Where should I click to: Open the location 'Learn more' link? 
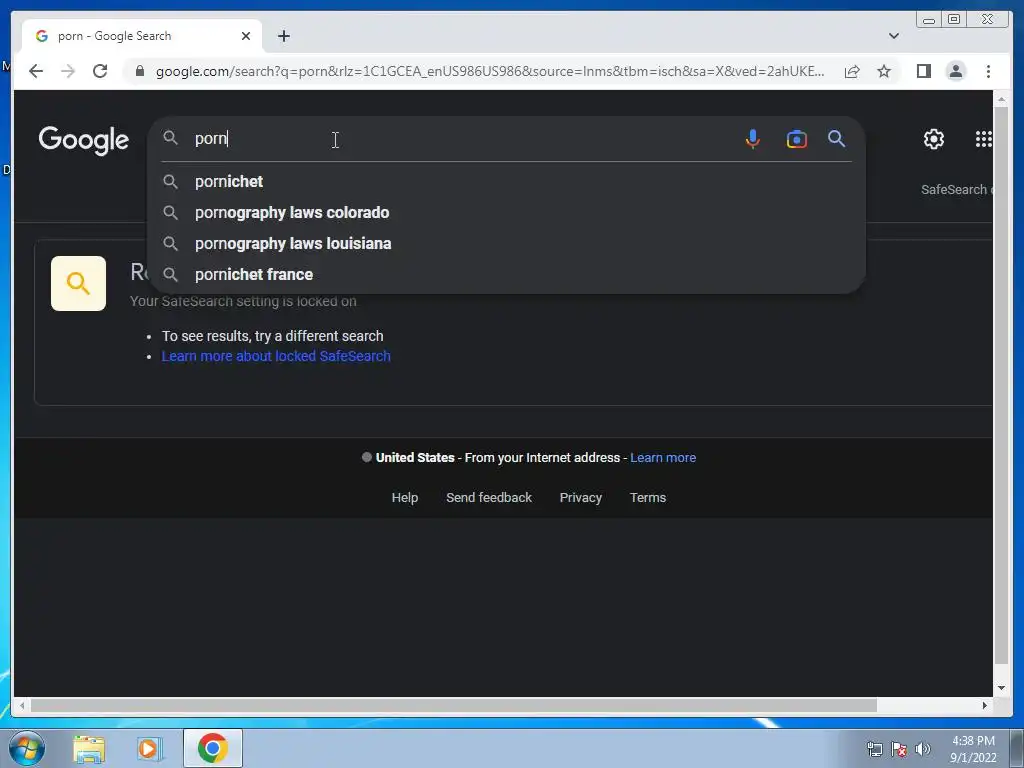click(663, 458)
